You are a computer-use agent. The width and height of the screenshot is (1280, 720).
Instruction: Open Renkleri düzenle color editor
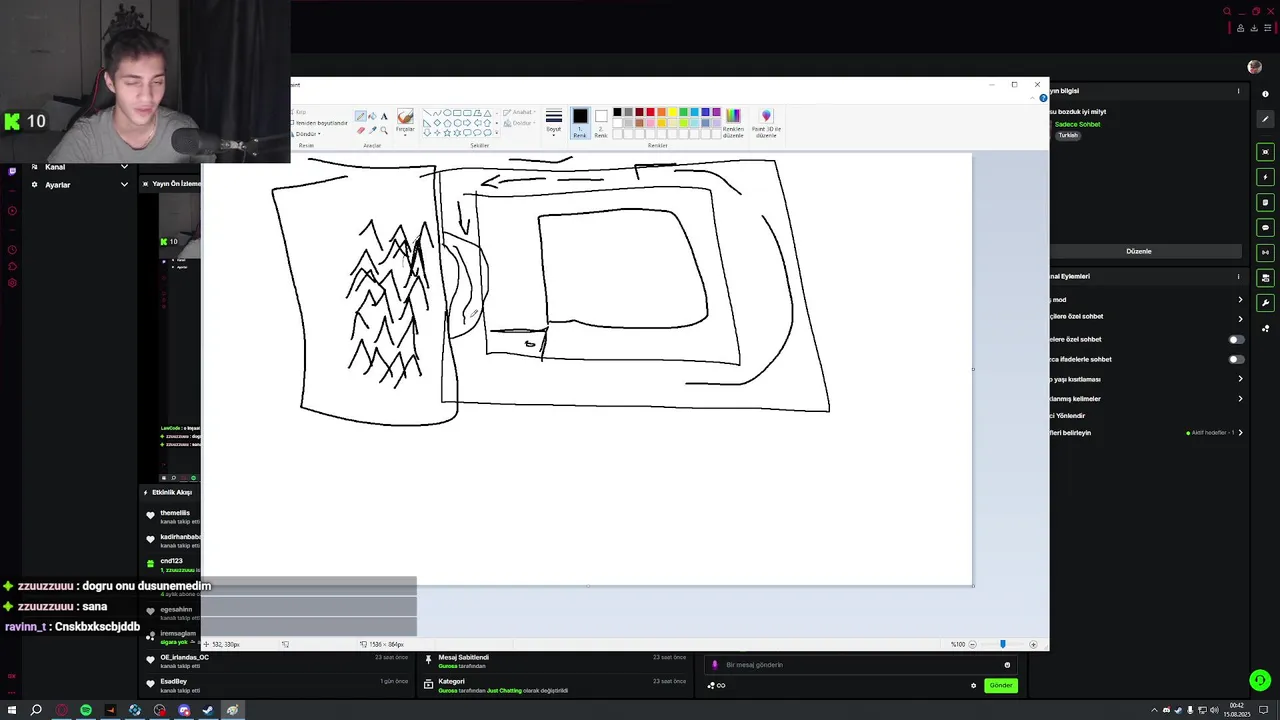[733, 123]
